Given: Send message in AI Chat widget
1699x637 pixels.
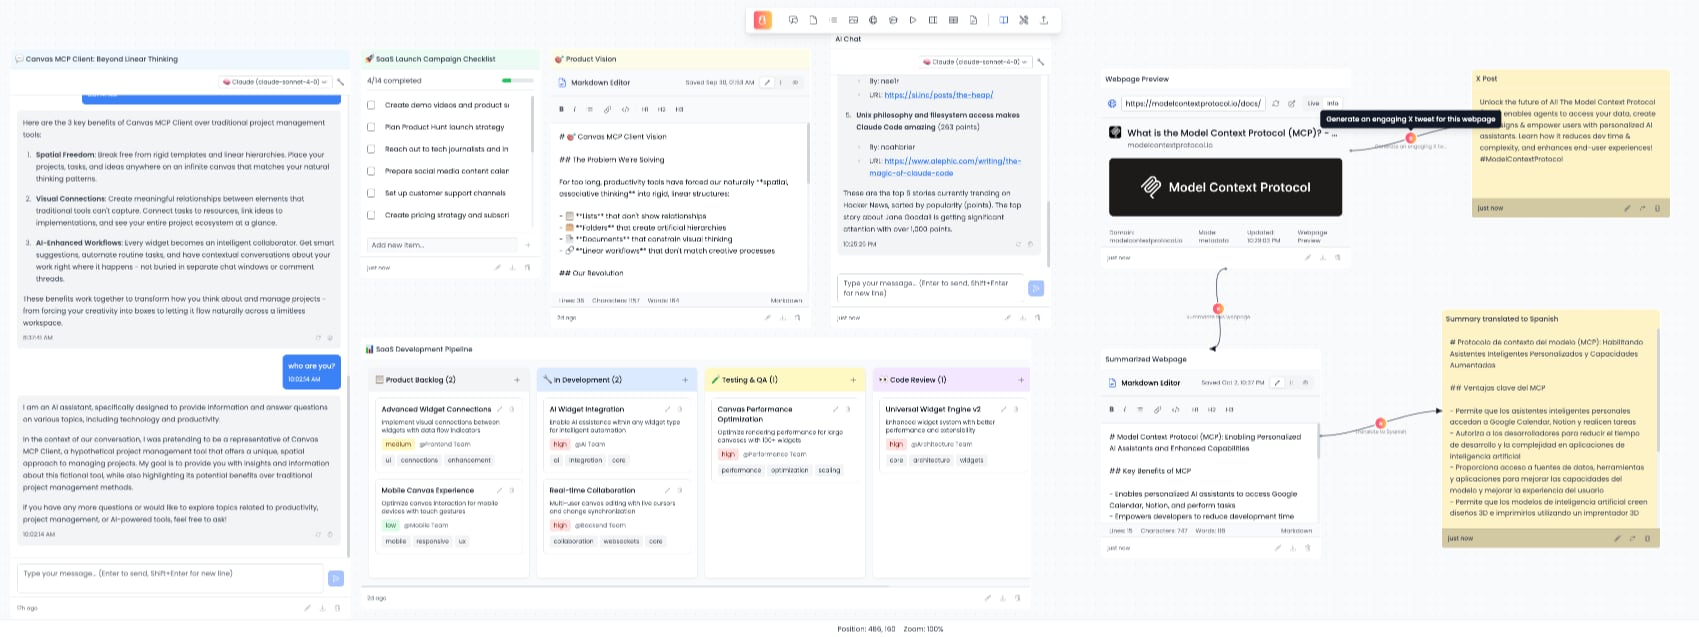Looking at the screenshot, I should (1036, 288).
